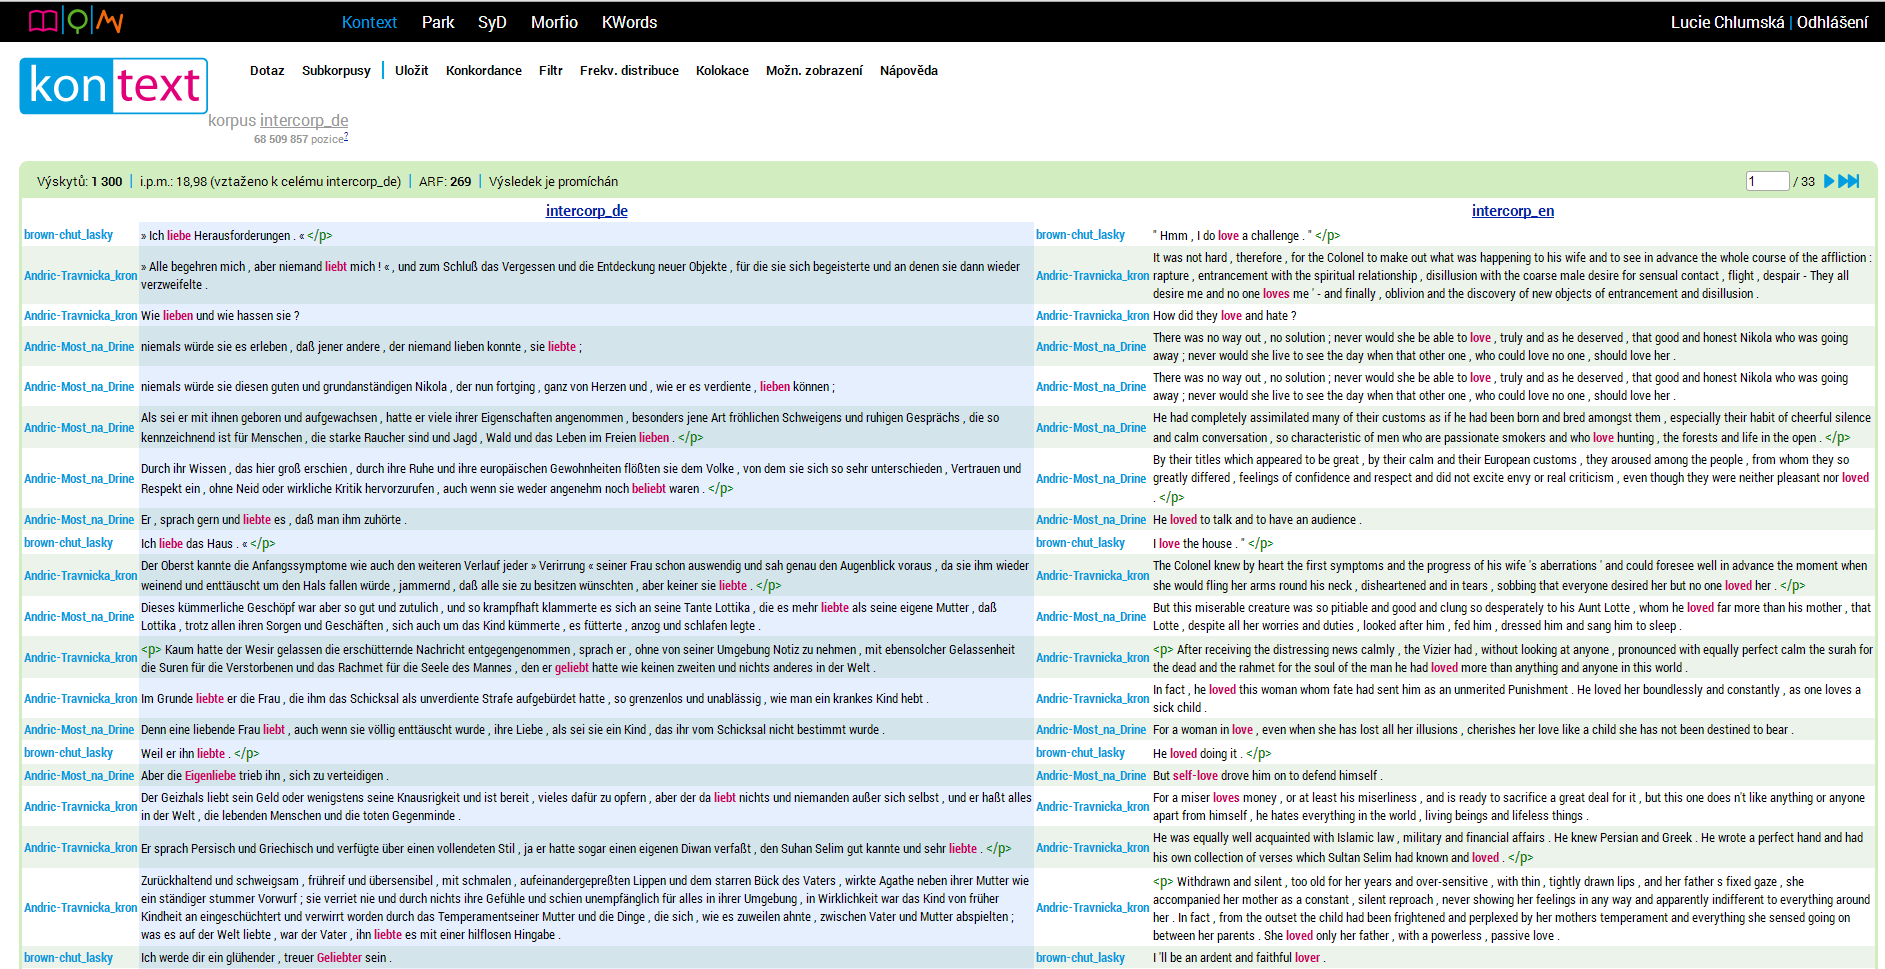This screenshot has height=969, width=1885.
Task: Open Andric-Most_na_Drine reference beside 'But self-love drove him'
Action: [1091, 776]
